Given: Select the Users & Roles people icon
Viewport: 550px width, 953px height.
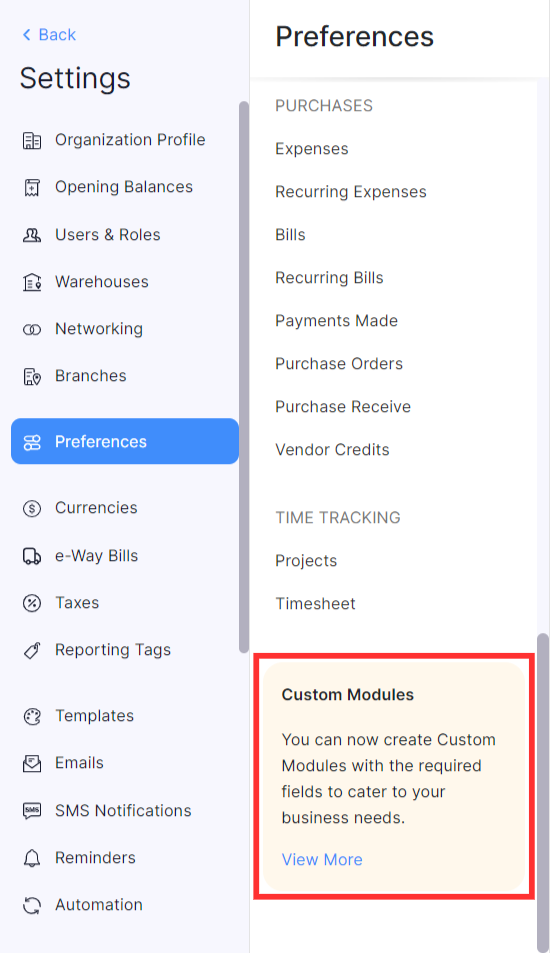Looking at the screenshot, I should pyautogui.click(x=32, y=235).
